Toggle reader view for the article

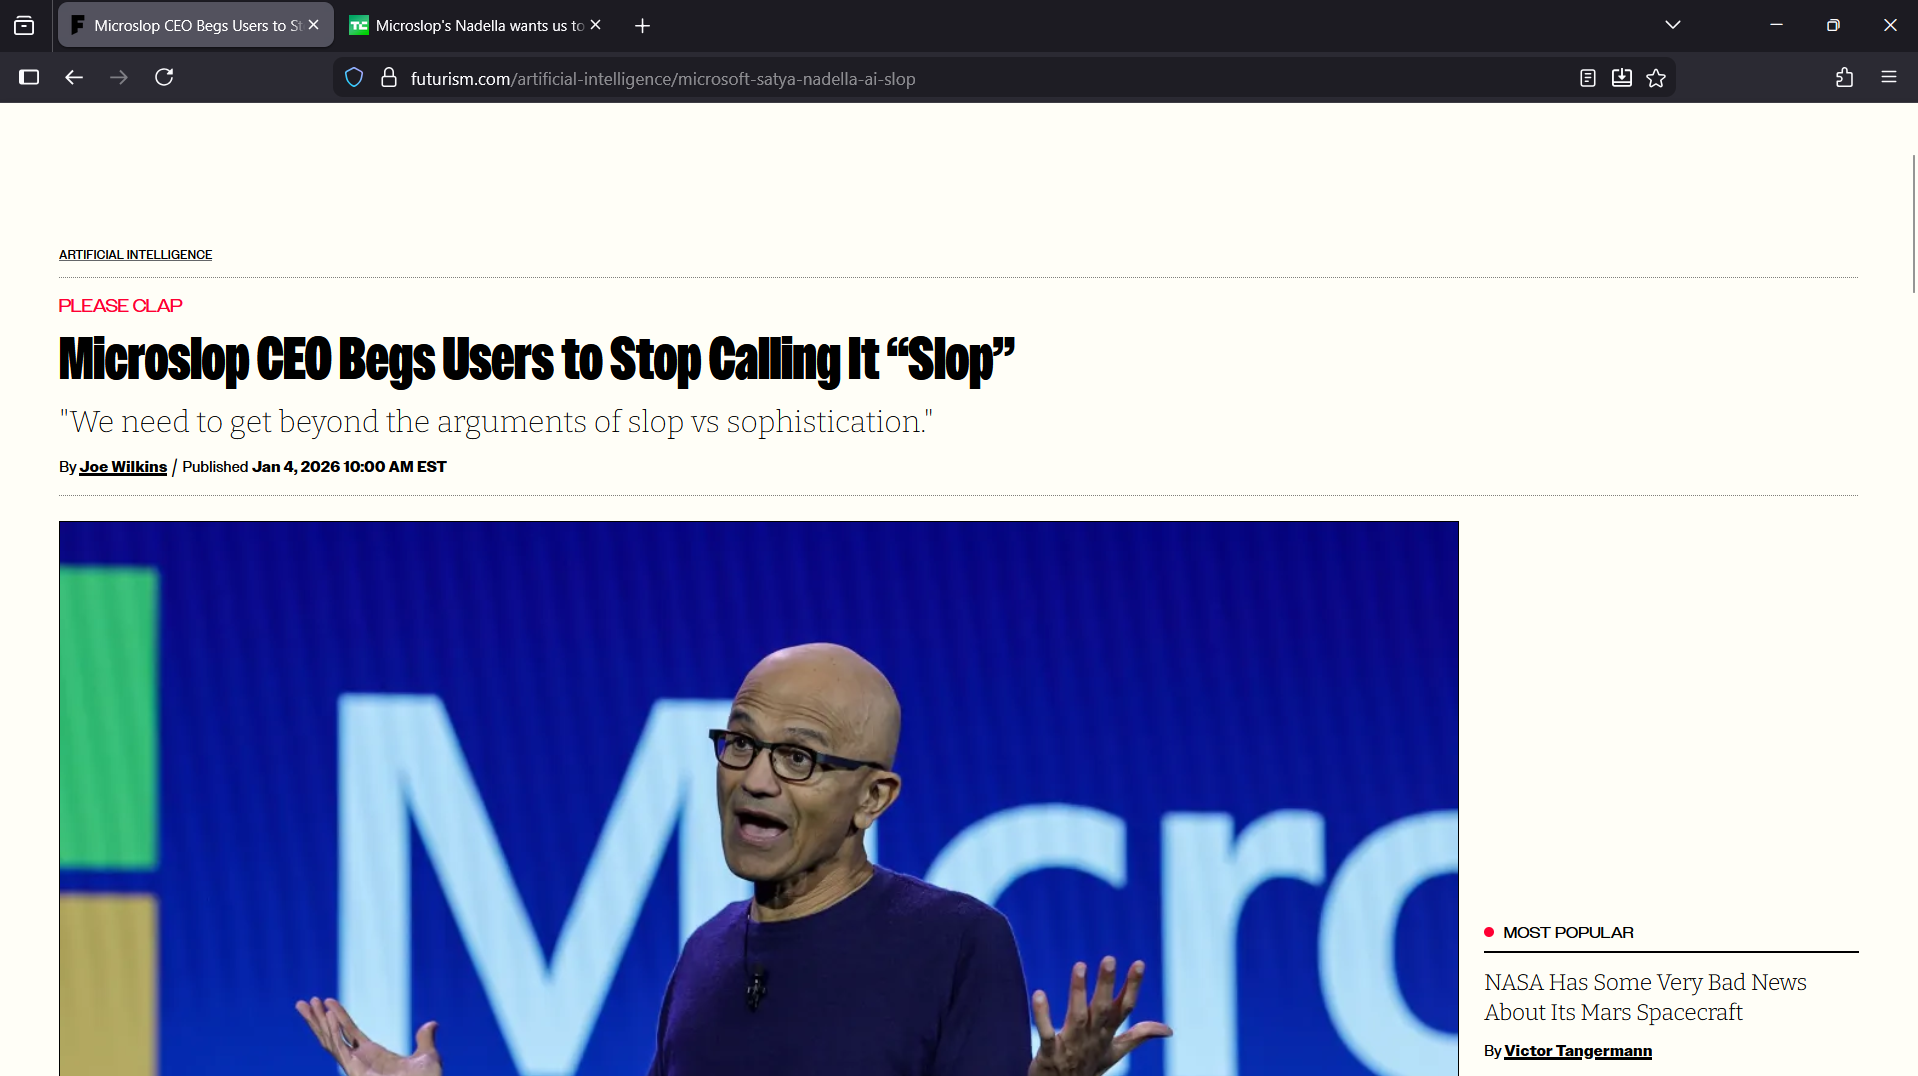pyautogui.click(x=1587, y=78)
